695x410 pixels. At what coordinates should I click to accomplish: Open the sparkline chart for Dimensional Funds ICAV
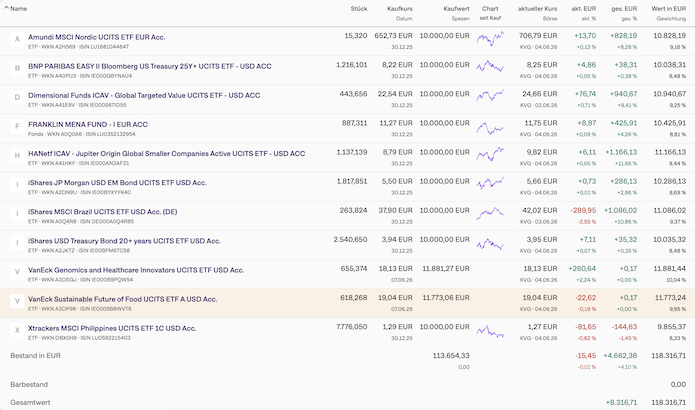490,96
